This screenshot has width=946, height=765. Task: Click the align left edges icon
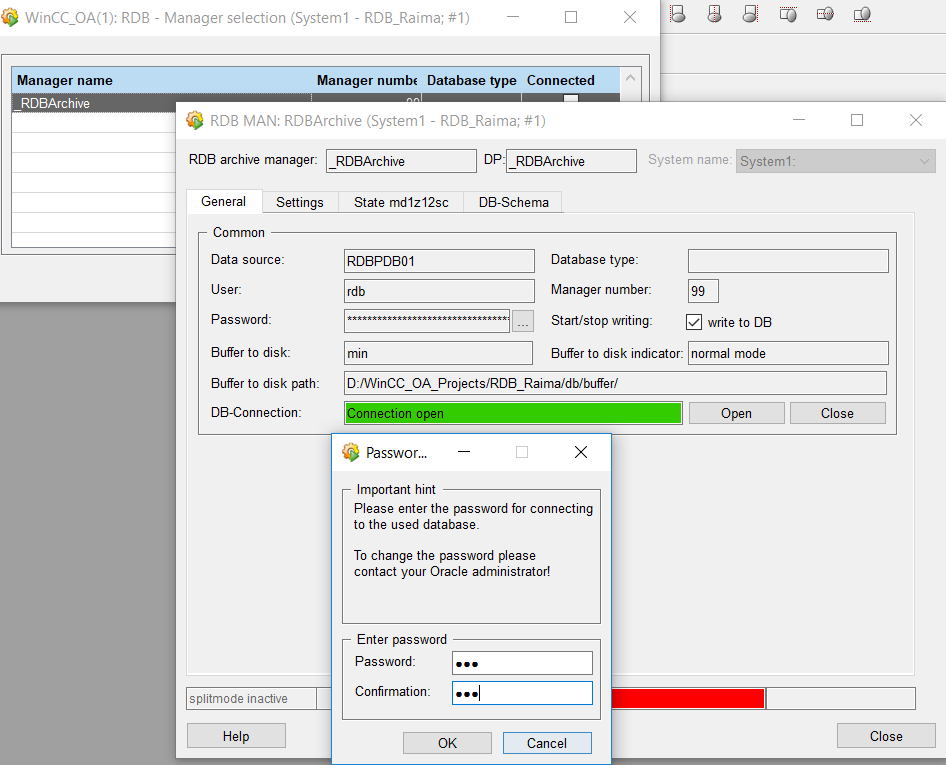[x=677, y=14]
